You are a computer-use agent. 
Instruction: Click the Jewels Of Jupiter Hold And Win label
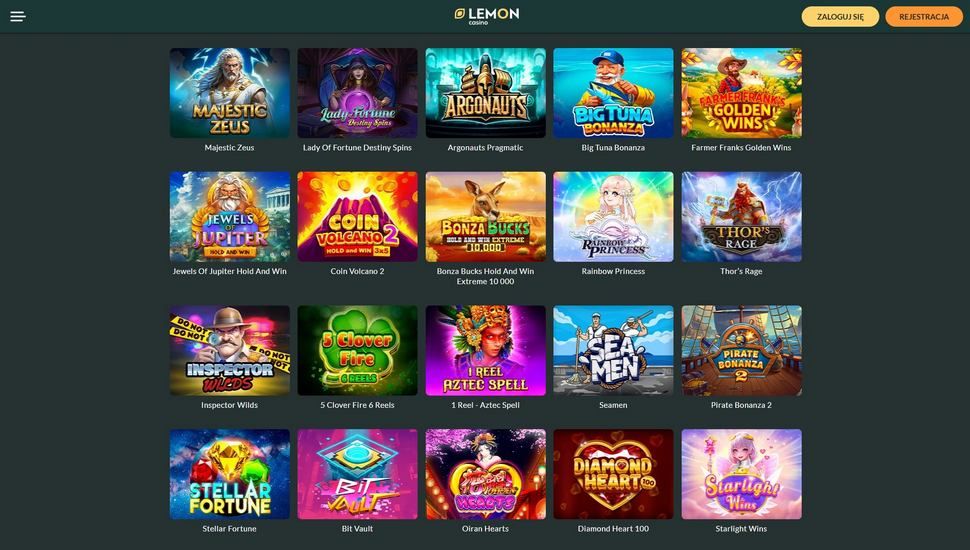pos(230,272)
